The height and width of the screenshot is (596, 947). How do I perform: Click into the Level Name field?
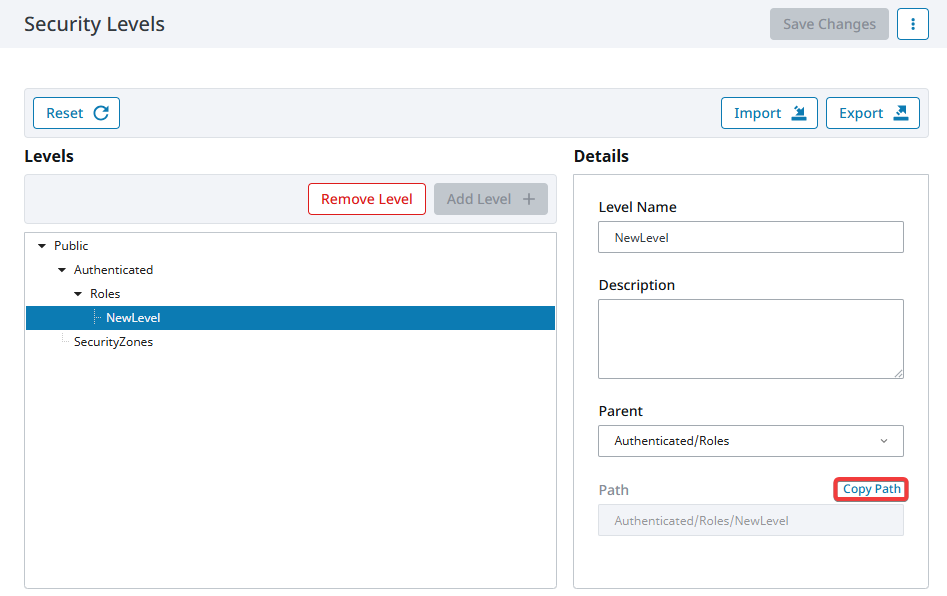point(751,237)
